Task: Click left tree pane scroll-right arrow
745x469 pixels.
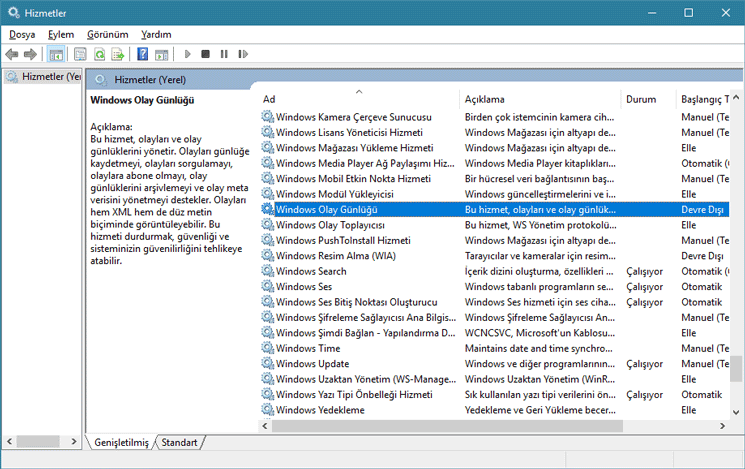Action: (74, 441)
